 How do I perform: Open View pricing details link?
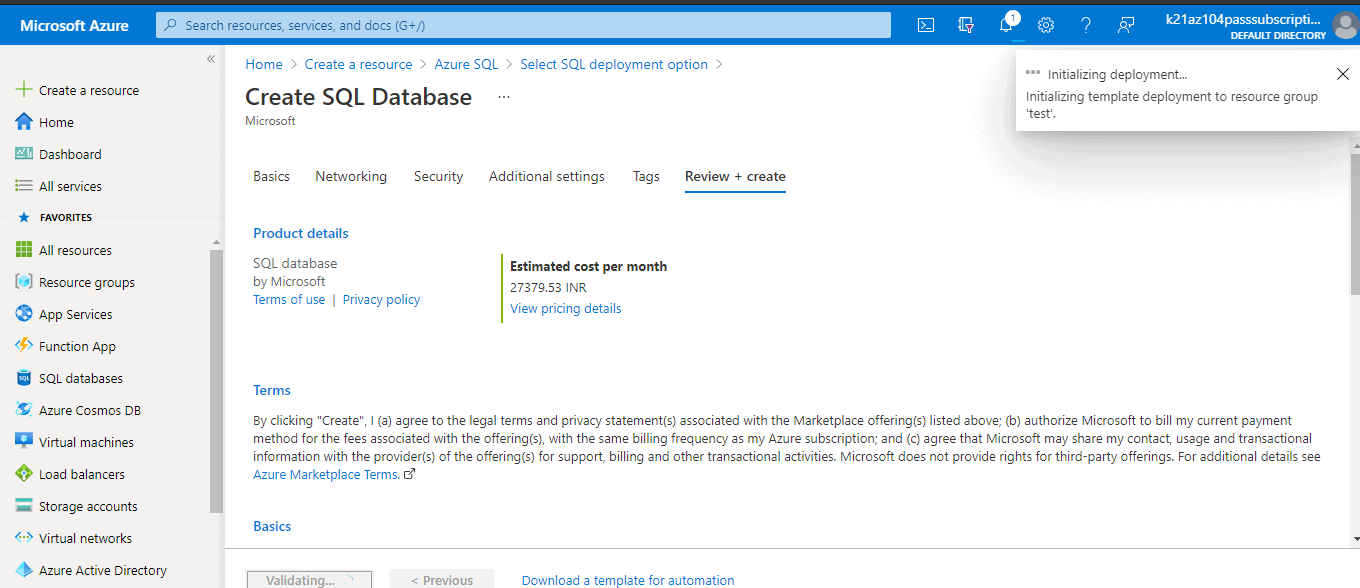[x=565, y=308]
